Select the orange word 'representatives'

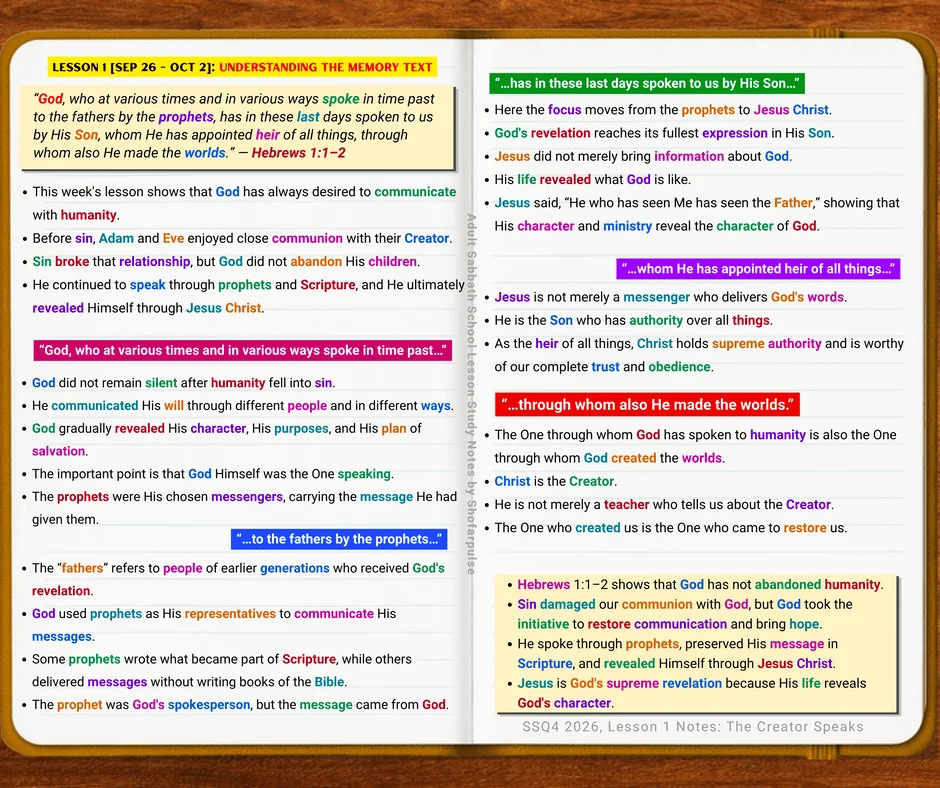(x=230, y=613)
